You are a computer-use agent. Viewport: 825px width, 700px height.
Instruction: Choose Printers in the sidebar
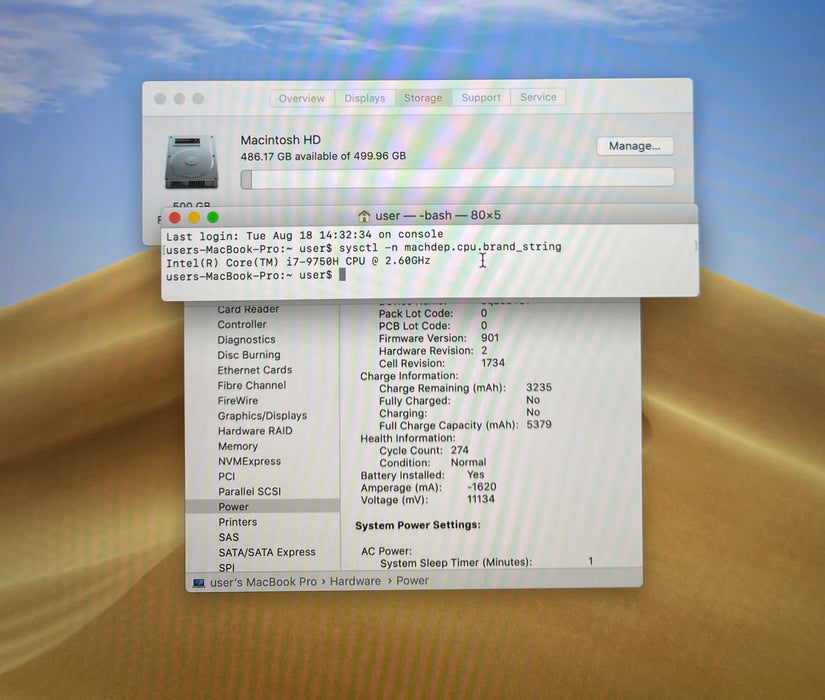238,522
